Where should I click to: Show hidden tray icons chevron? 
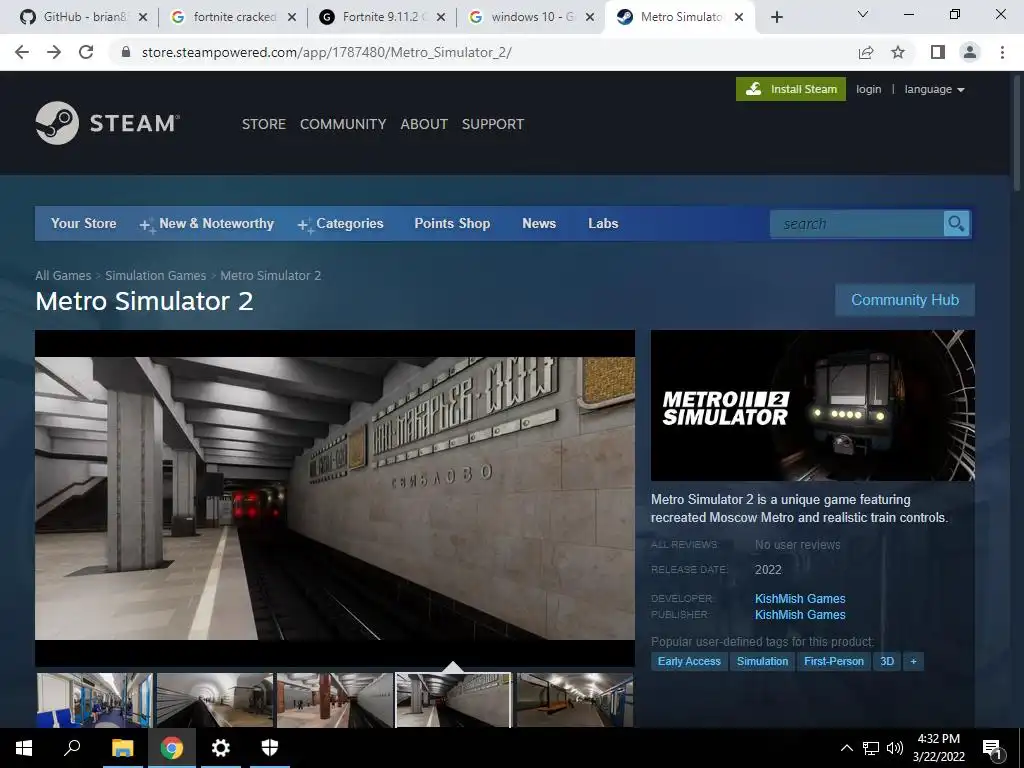pos(846,748)
